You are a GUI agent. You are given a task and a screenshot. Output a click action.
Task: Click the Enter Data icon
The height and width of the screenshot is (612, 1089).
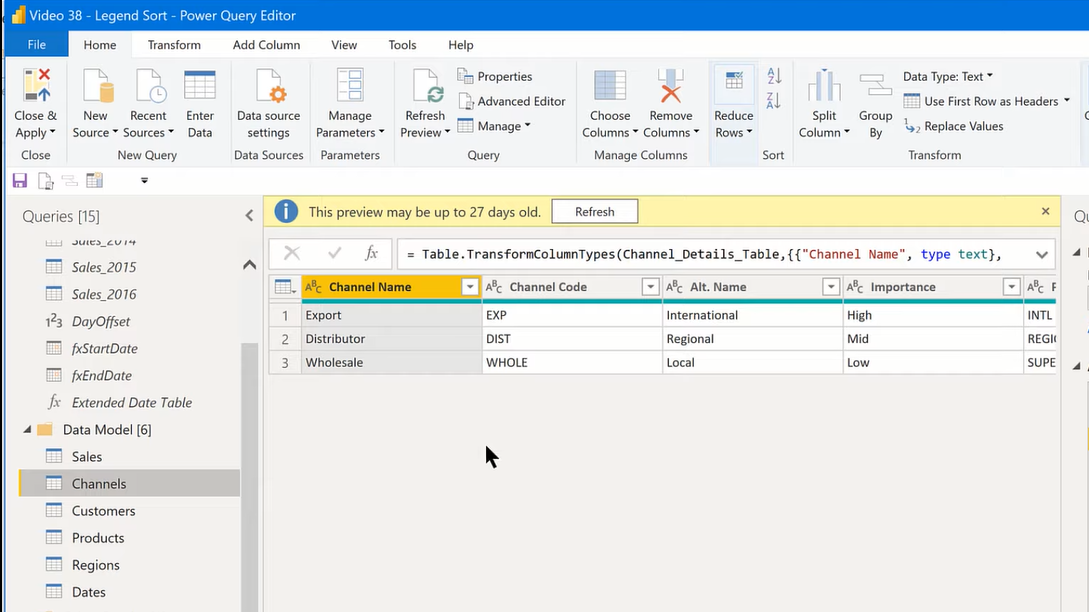tap(200, 85)
